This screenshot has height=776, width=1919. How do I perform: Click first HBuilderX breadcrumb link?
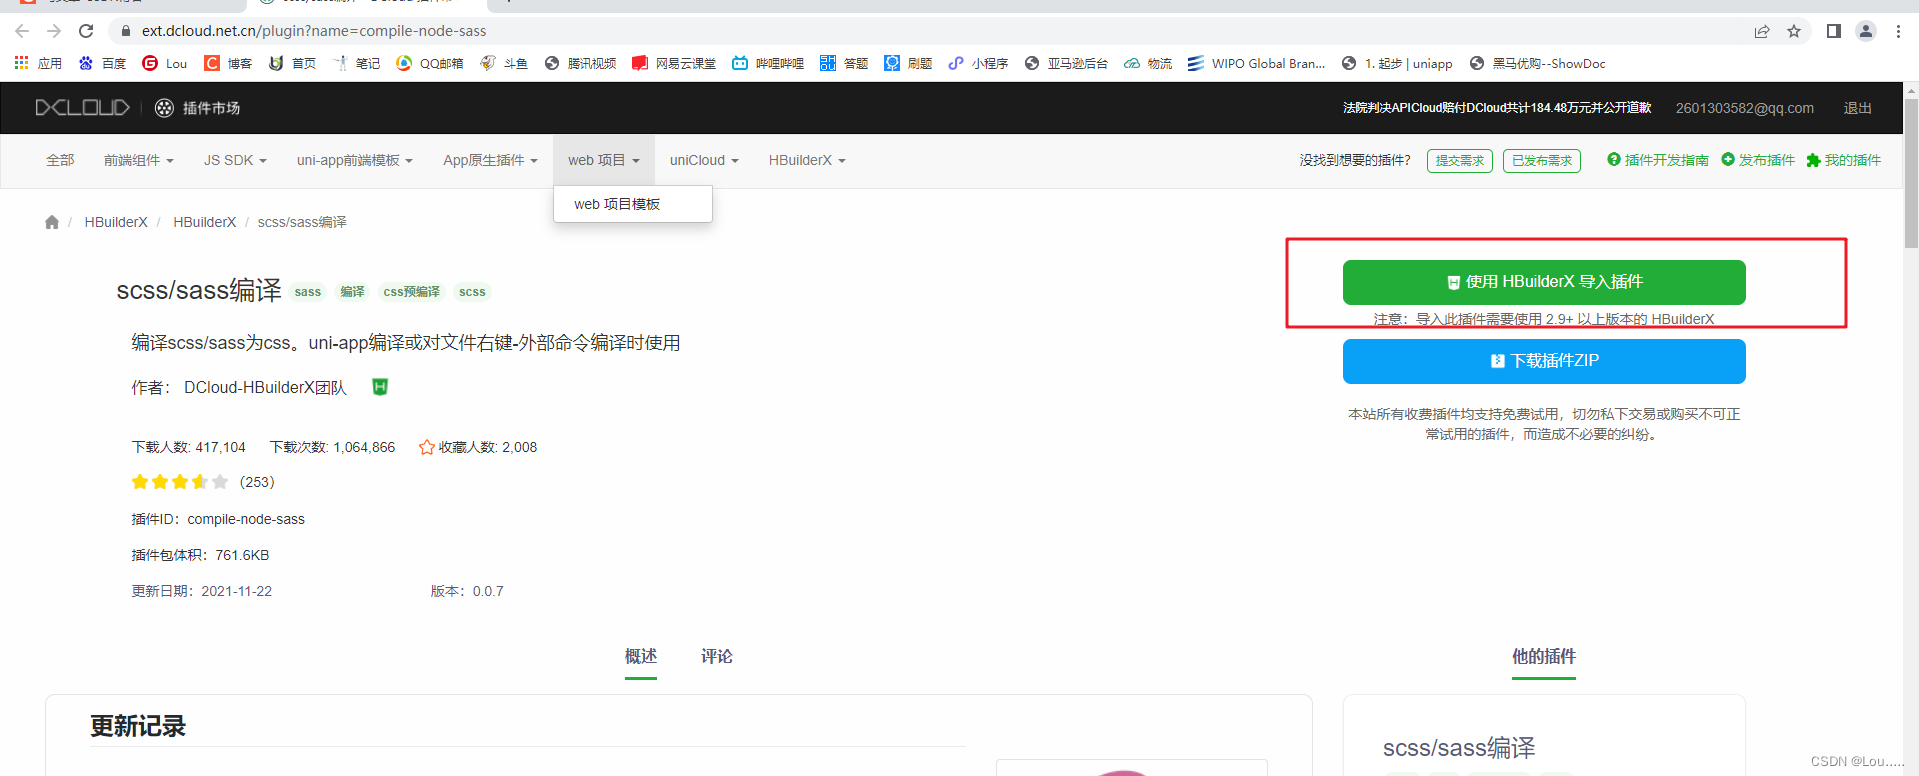116,222
